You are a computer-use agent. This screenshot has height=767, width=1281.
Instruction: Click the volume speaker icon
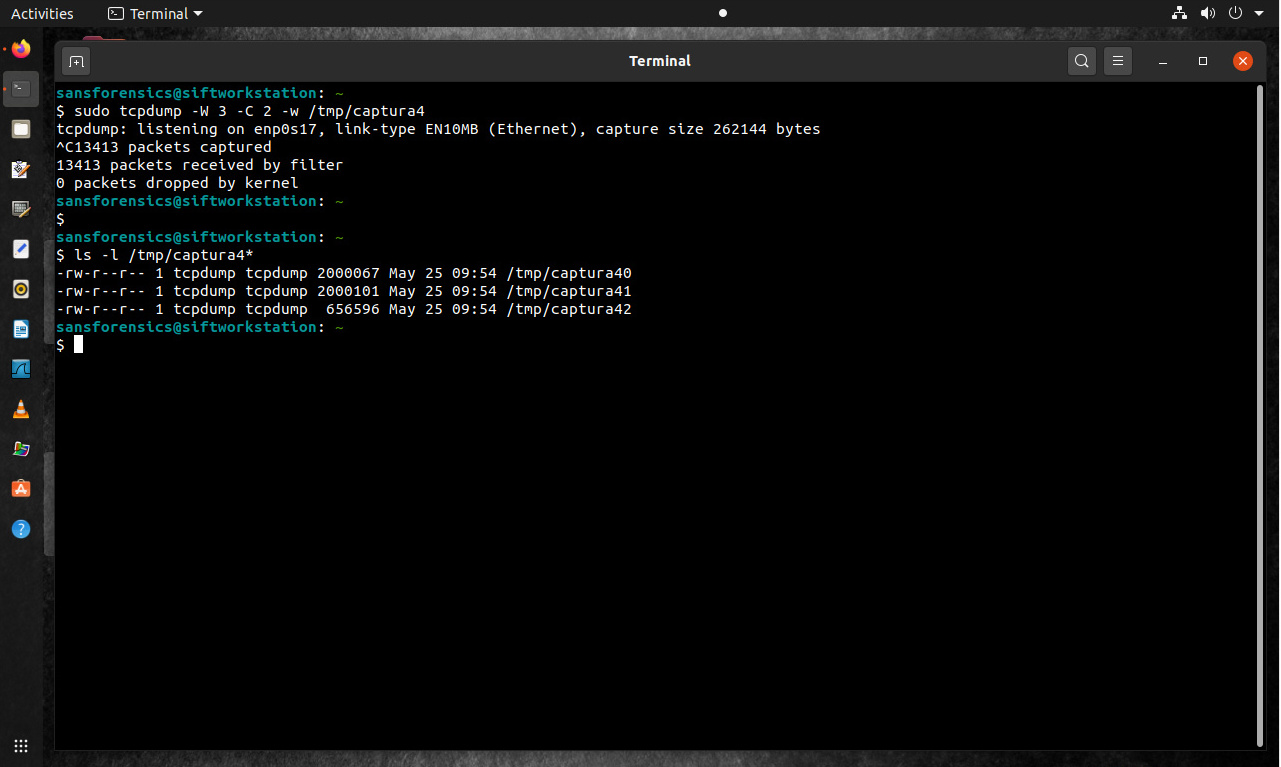pyautogui.click(x=1207, y=13)
